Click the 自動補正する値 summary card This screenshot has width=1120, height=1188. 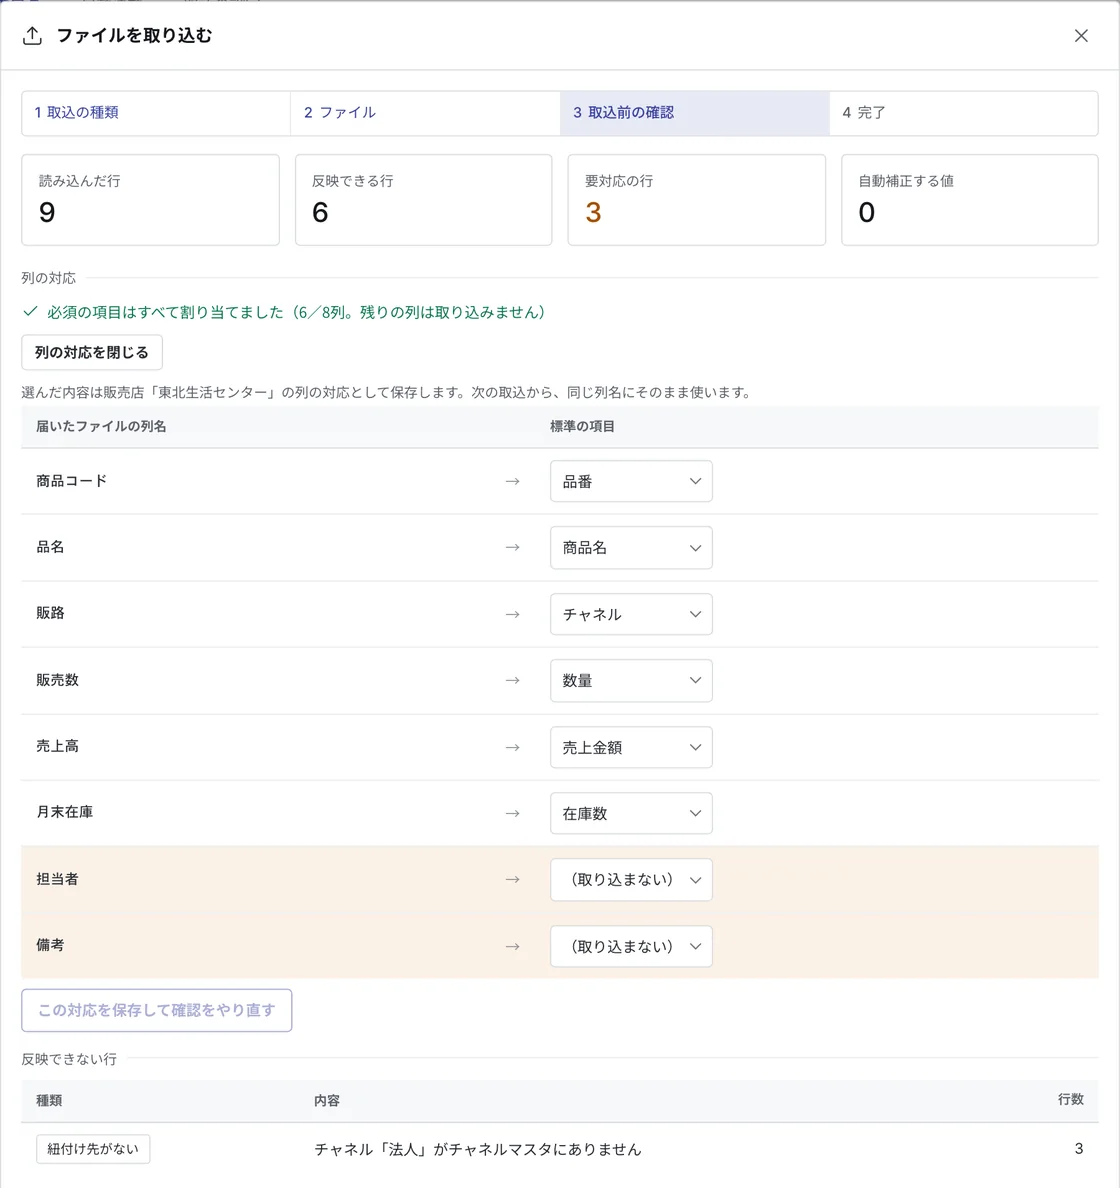(969, 200)
